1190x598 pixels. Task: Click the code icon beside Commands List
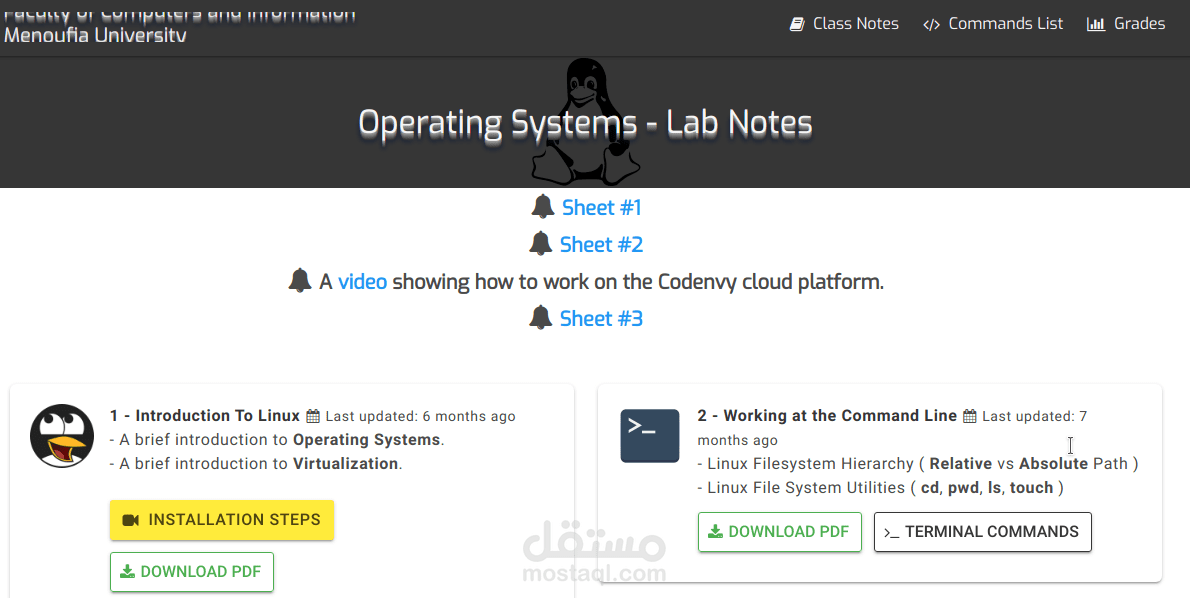pyautogui.click(x=931, y=25)
